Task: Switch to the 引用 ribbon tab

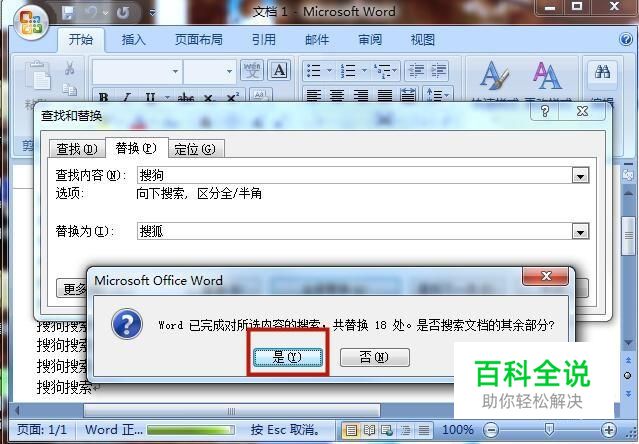Action: click(264, 40)
